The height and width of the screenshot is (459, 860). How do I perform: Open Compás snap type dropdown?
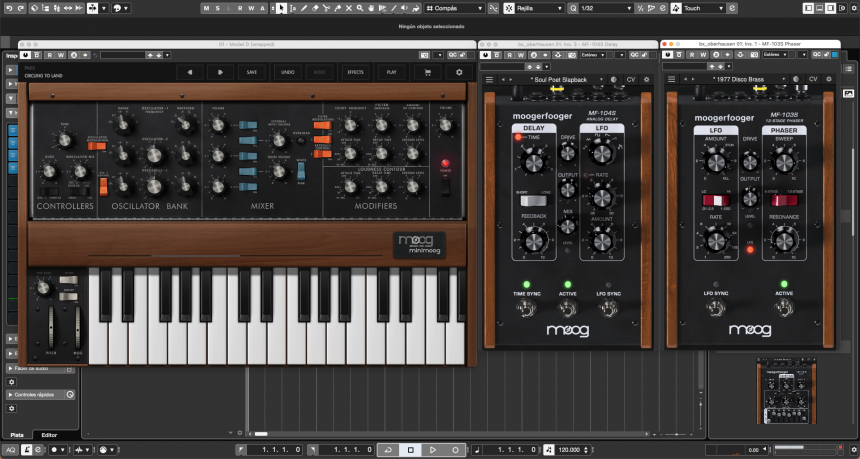(454, 8)
